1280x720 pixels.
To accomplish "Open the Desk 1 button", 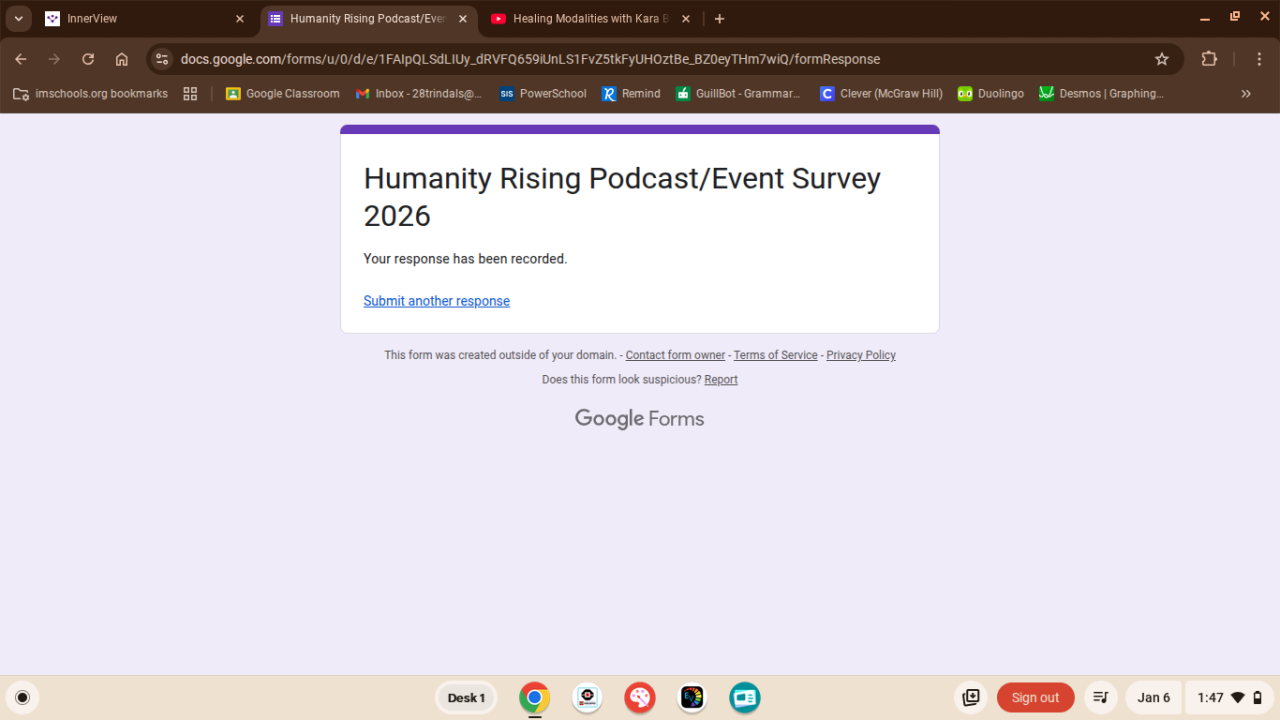I will (x=466, y=698).
